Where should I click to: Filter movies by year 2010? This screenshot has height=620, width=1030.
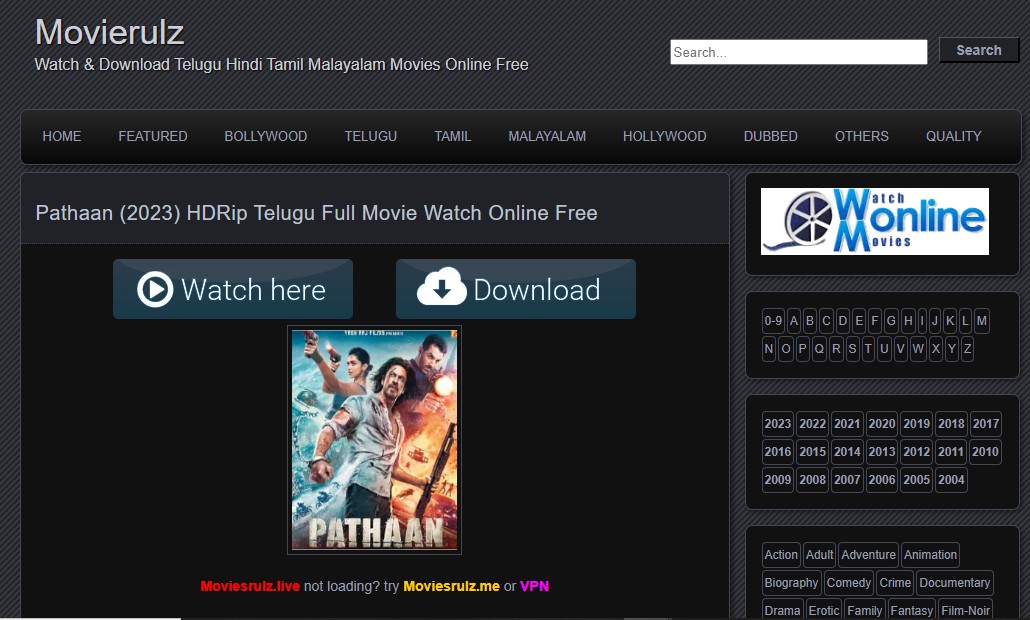[985, 451]
